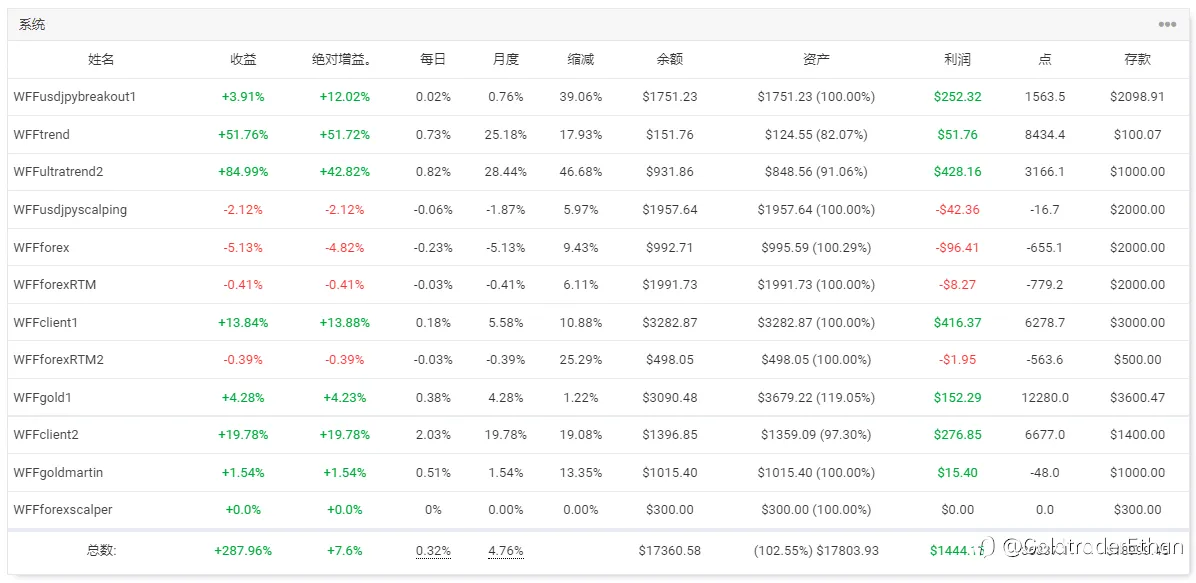1196x583 pixels.
Task: Sort by 每日 column header
Action: (432, 60)
